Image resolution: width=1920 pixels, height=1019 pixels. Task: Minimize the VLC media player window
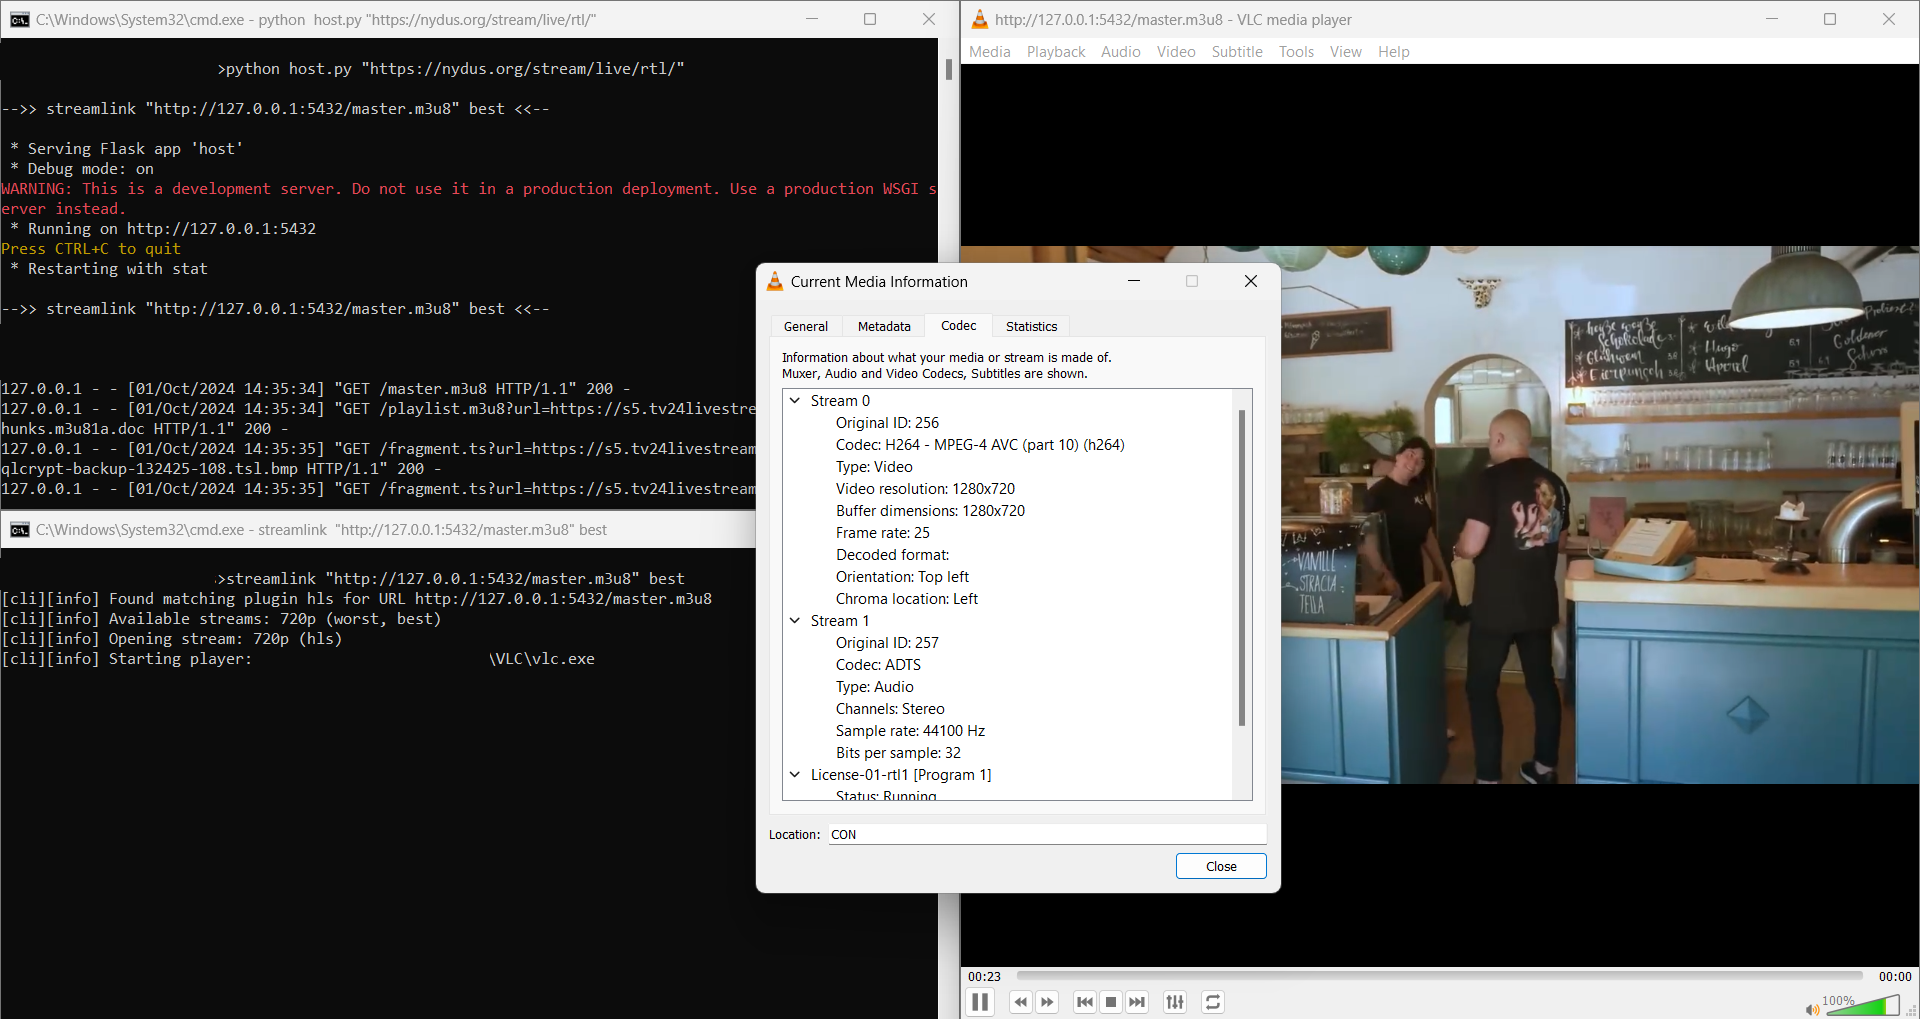(x=1772, y=19)
